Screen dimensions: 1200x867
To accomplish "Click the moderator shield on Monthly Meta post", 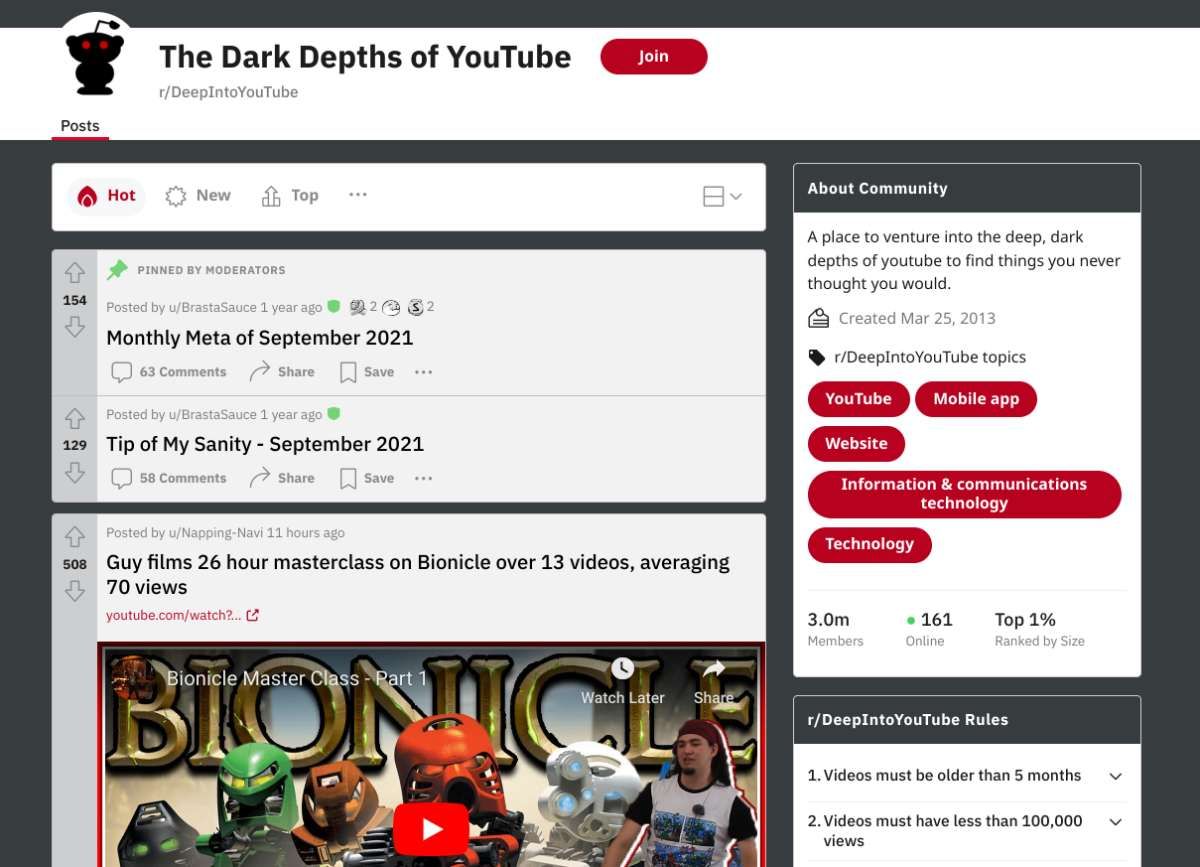I will (x=334, y=307).
